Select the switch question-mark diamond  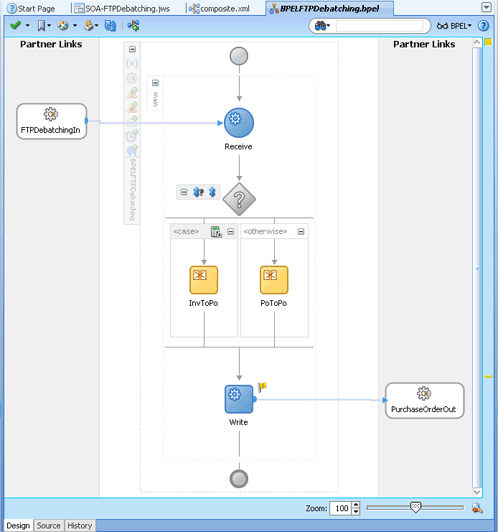(239, 199)
